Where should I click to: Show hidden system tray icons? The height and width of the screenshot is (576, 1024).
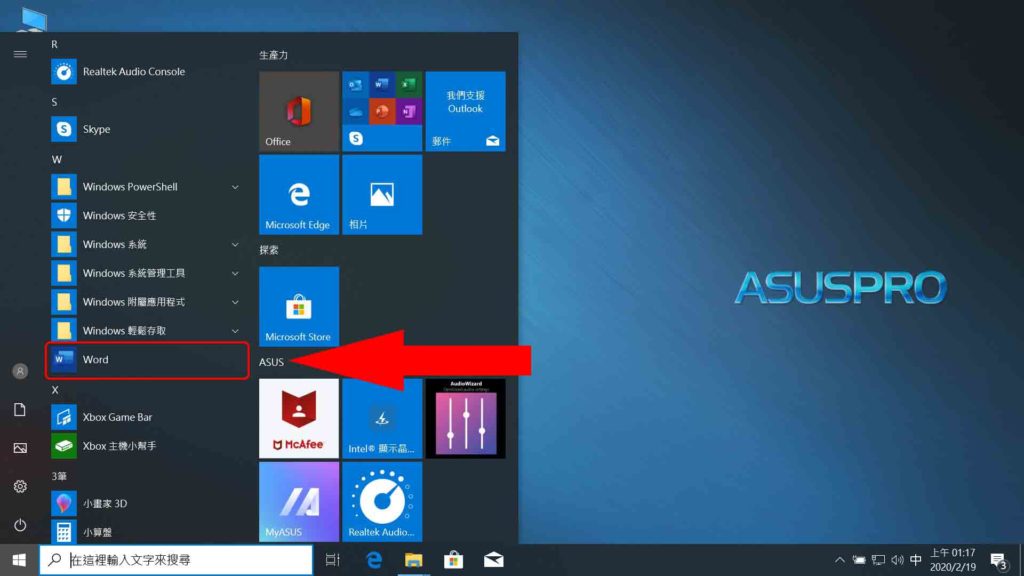tap(840, 560)
